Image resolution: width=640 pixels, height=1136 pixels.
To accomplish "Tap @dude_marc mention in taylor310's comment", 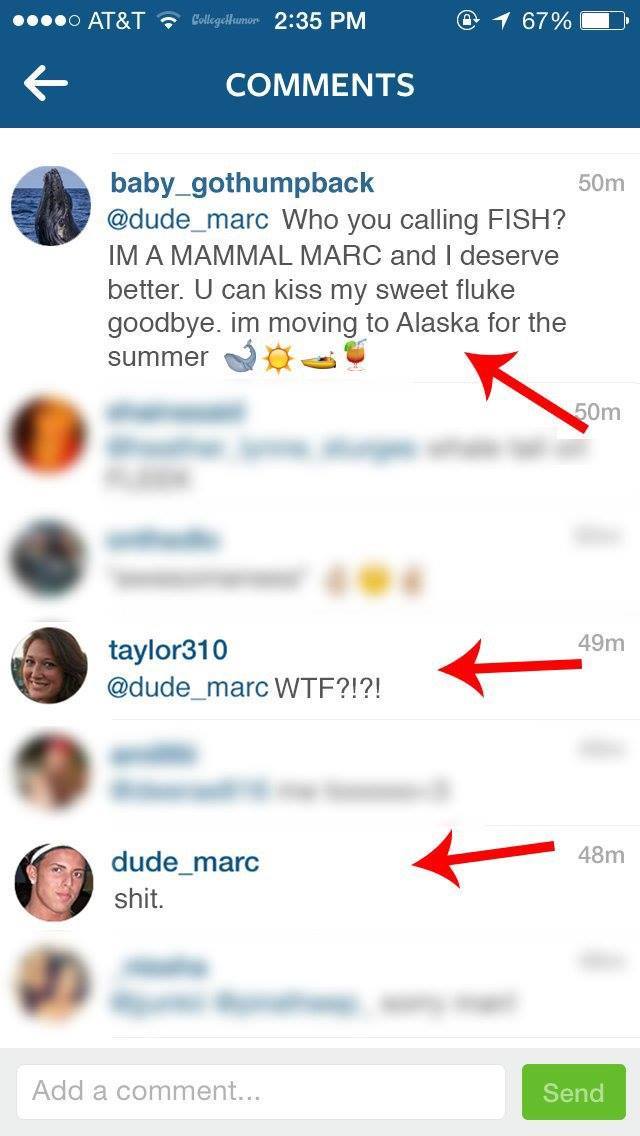I will point(188,688).
